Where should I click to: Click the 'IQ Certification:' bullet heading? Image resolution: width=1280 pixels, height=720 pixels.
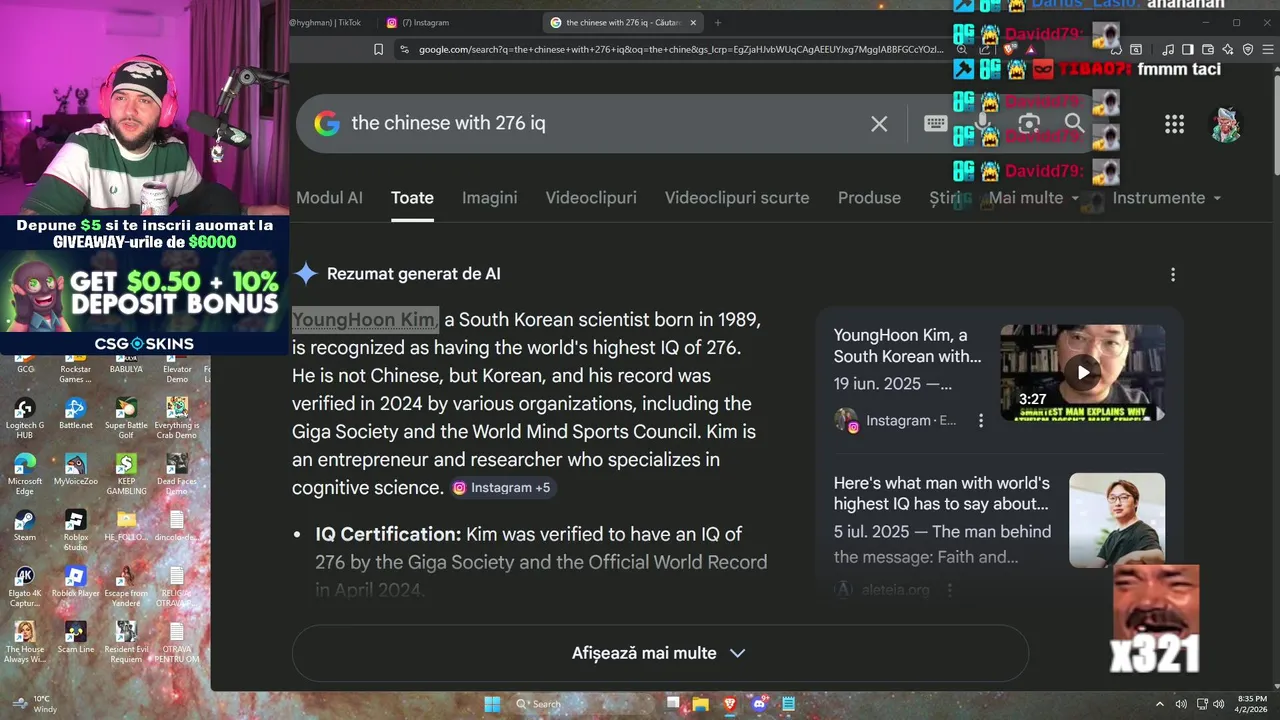click(388, 534)
